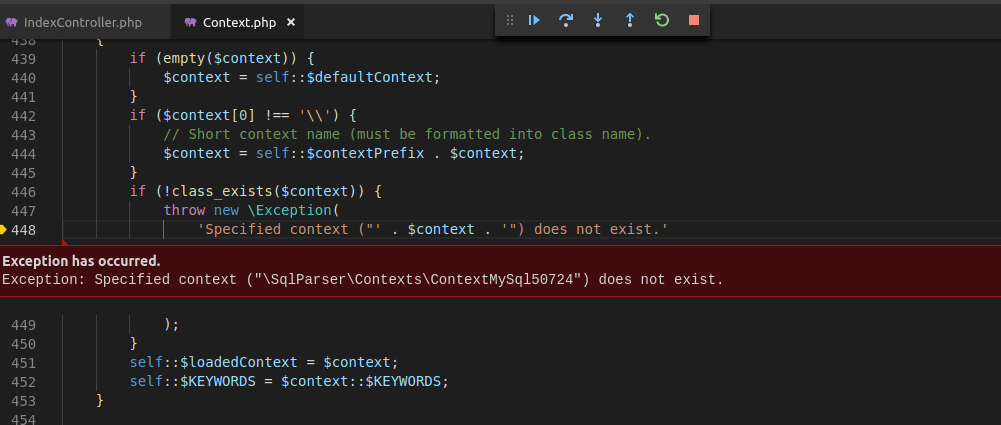Click line number 446 in the gutter
1001x425 pixels.
pos(22,191)
